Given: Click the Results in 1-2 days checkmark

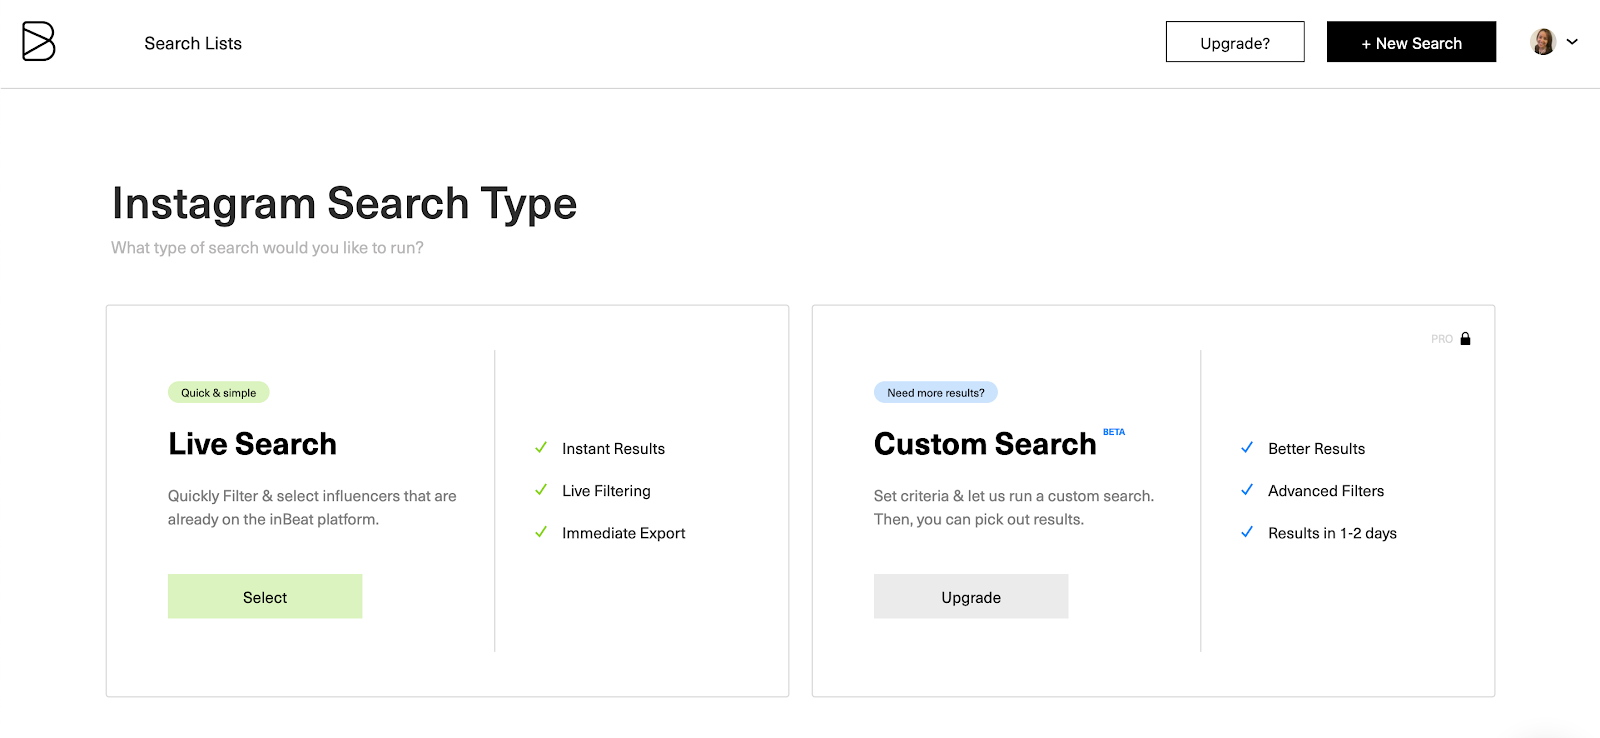Looking at the screenshot, I should click(x=1247, y=532).
